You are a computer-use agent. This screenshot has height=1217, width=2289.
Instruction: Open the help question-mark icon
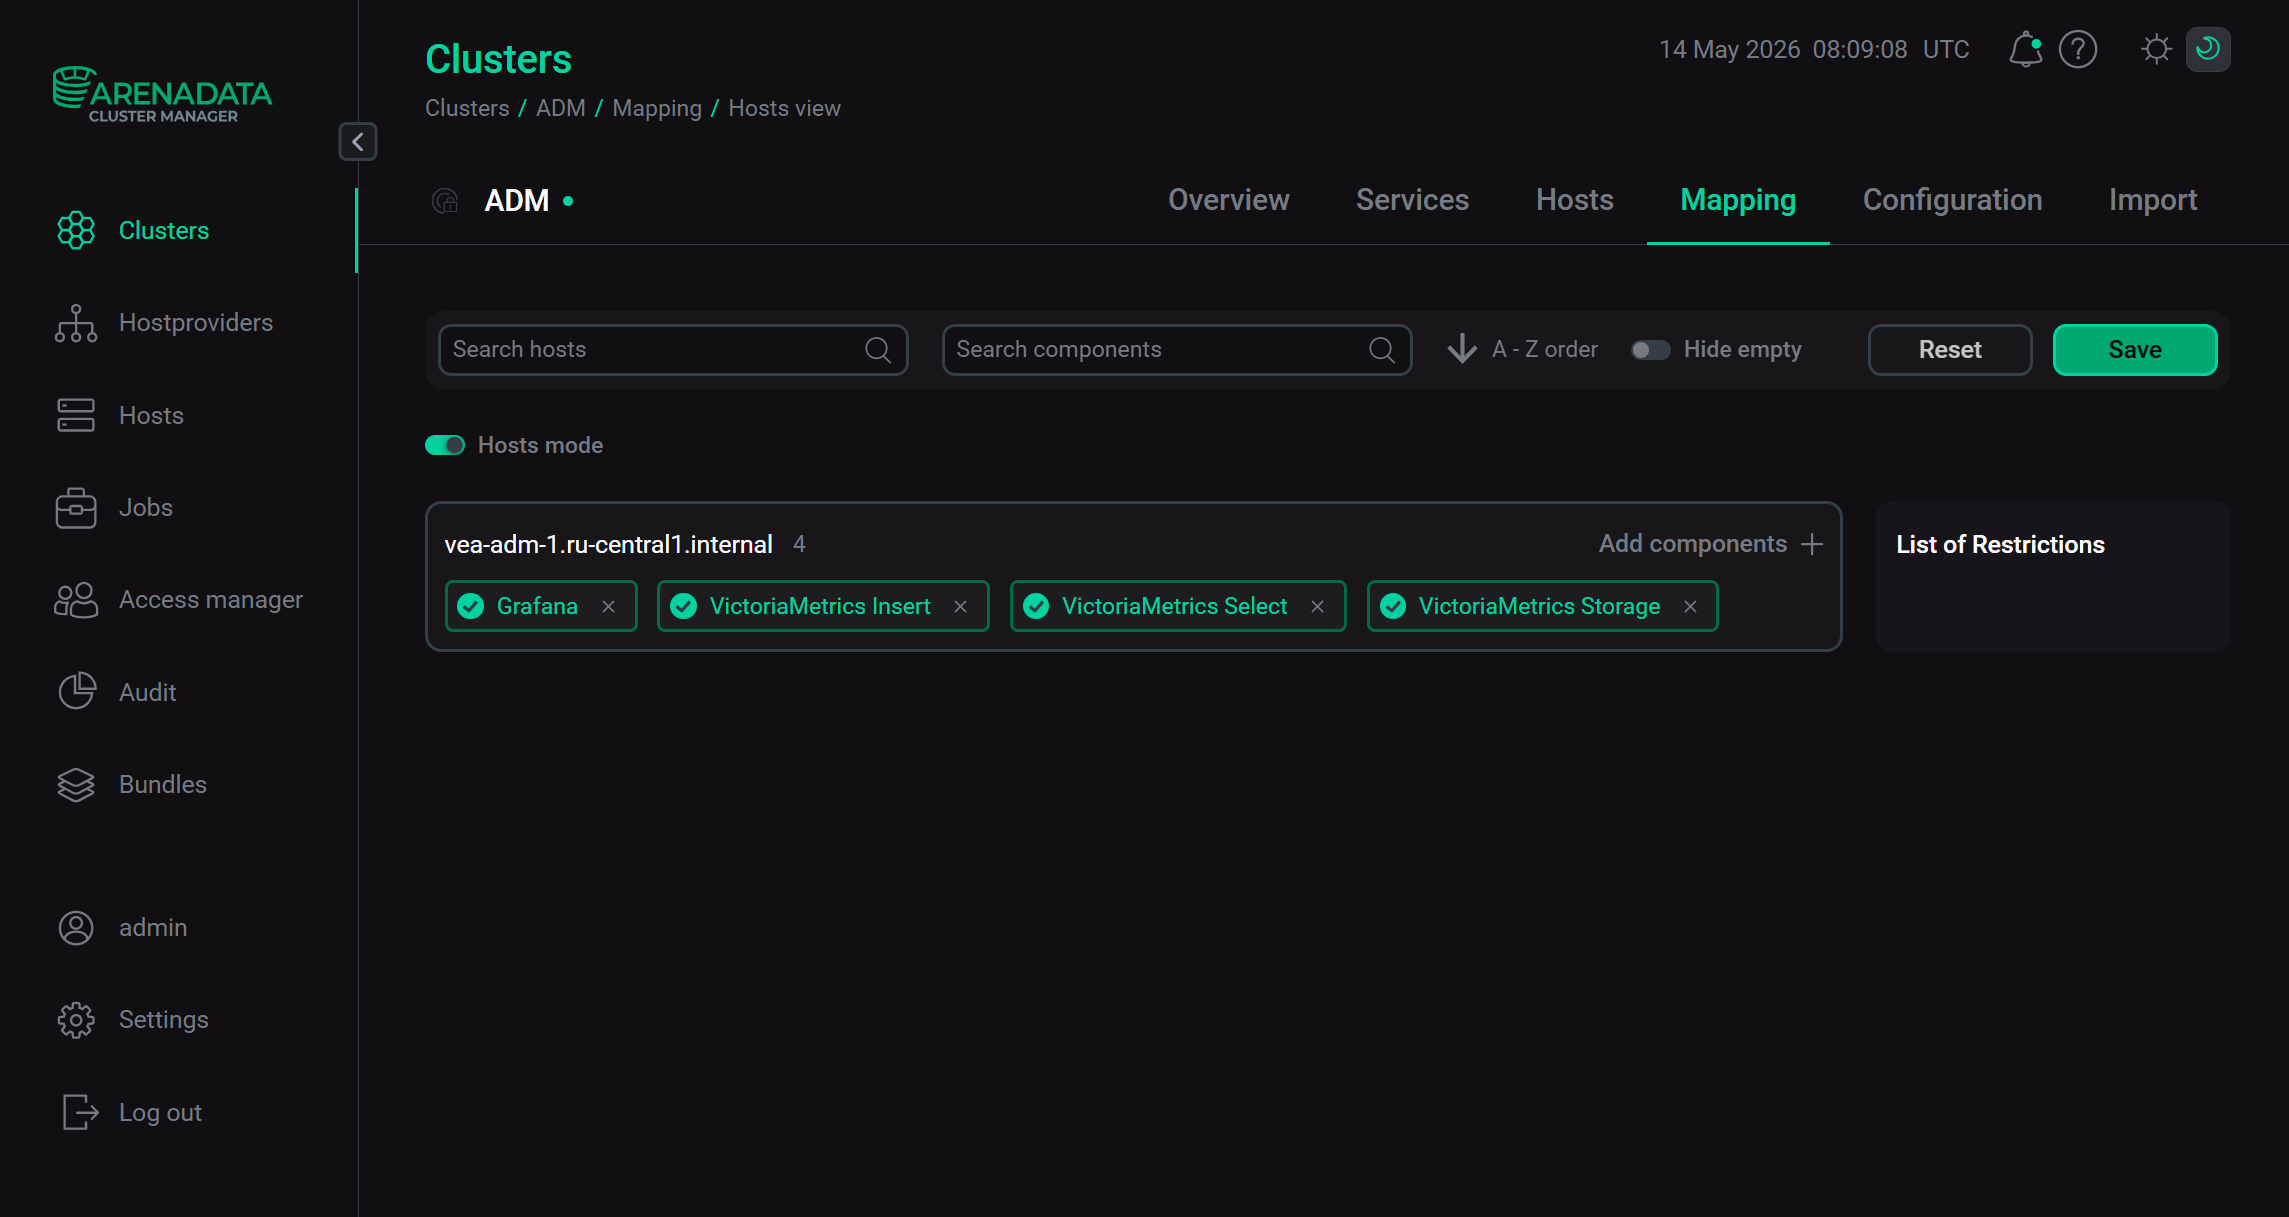tap(2078, 49)
